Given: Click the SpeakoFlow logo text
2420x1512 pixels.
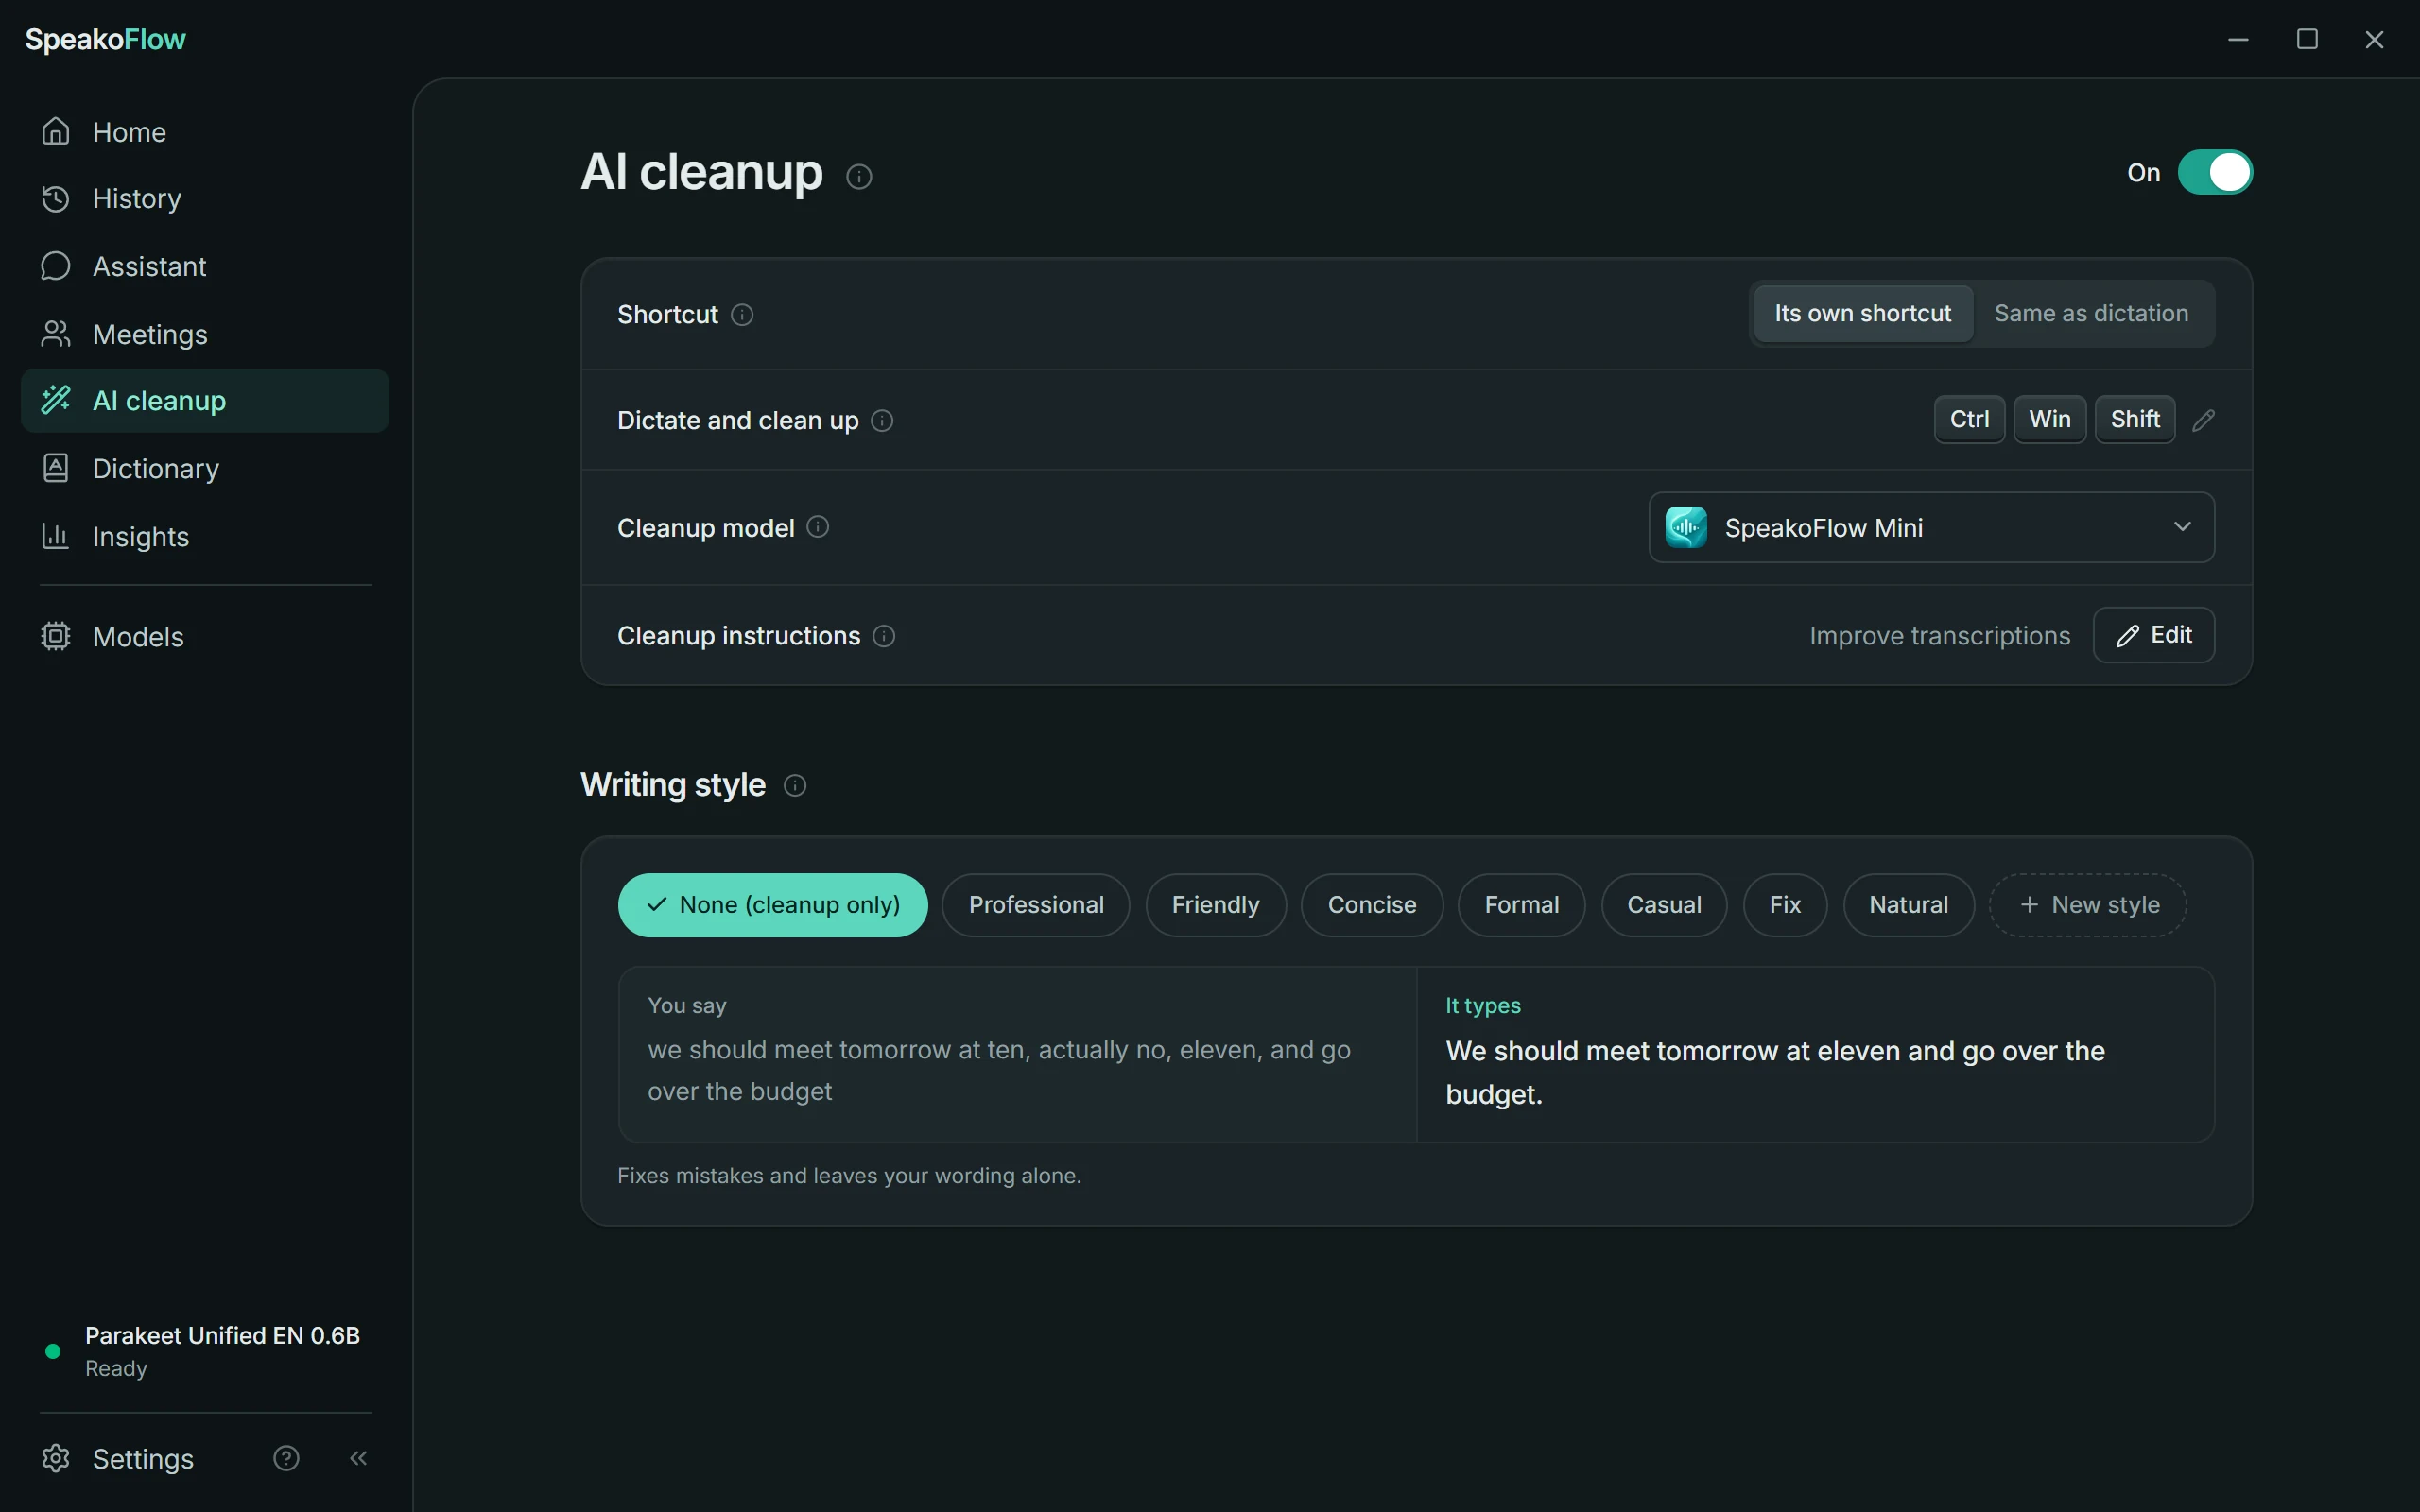Looking at the screenshot, I should coord(105,40).
